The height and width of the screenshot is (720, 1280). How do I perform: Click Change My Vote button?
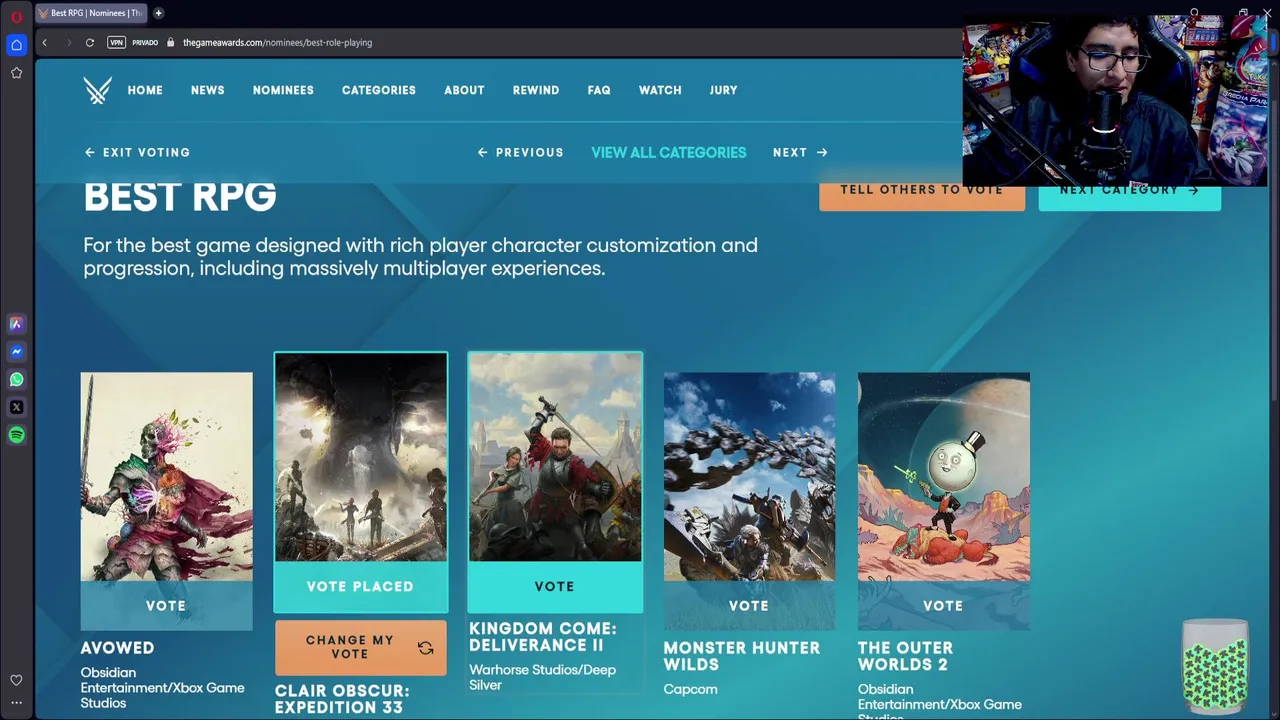(x=361, y=647)
